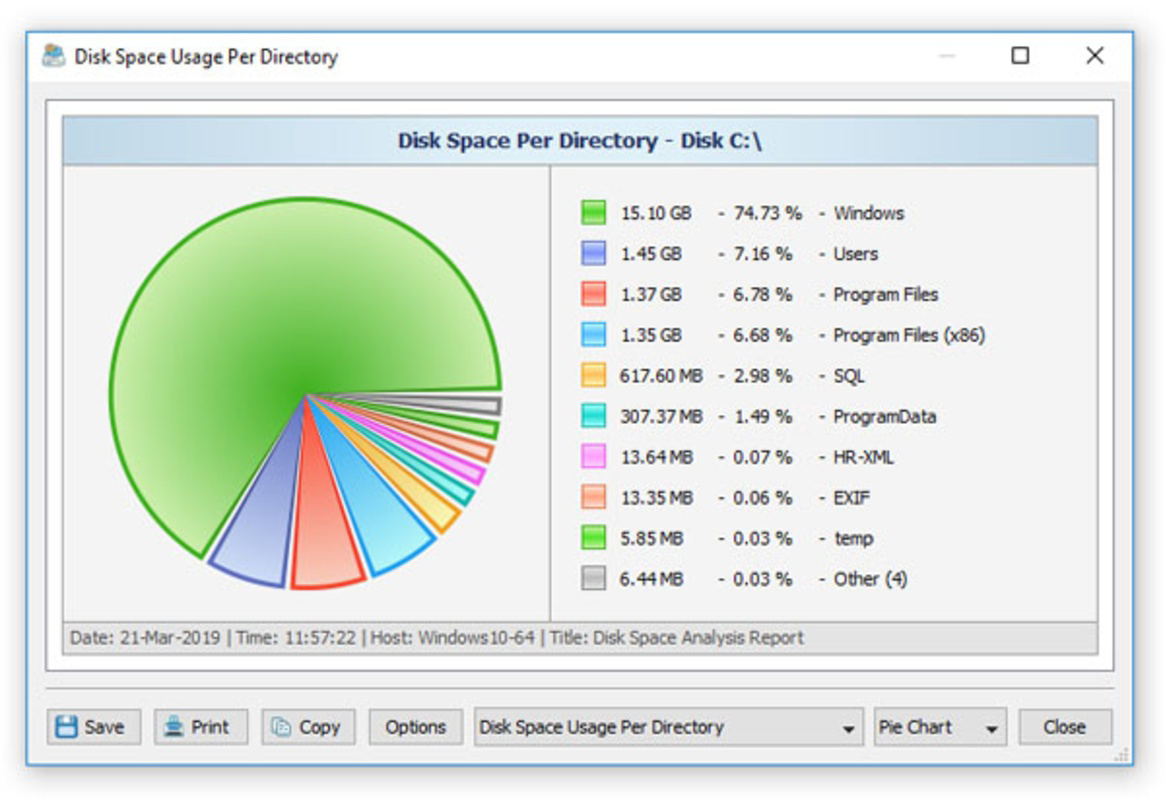Click the '15.10 GB' size value
This screenshot has width=1165, height=800.
[656, 213]
